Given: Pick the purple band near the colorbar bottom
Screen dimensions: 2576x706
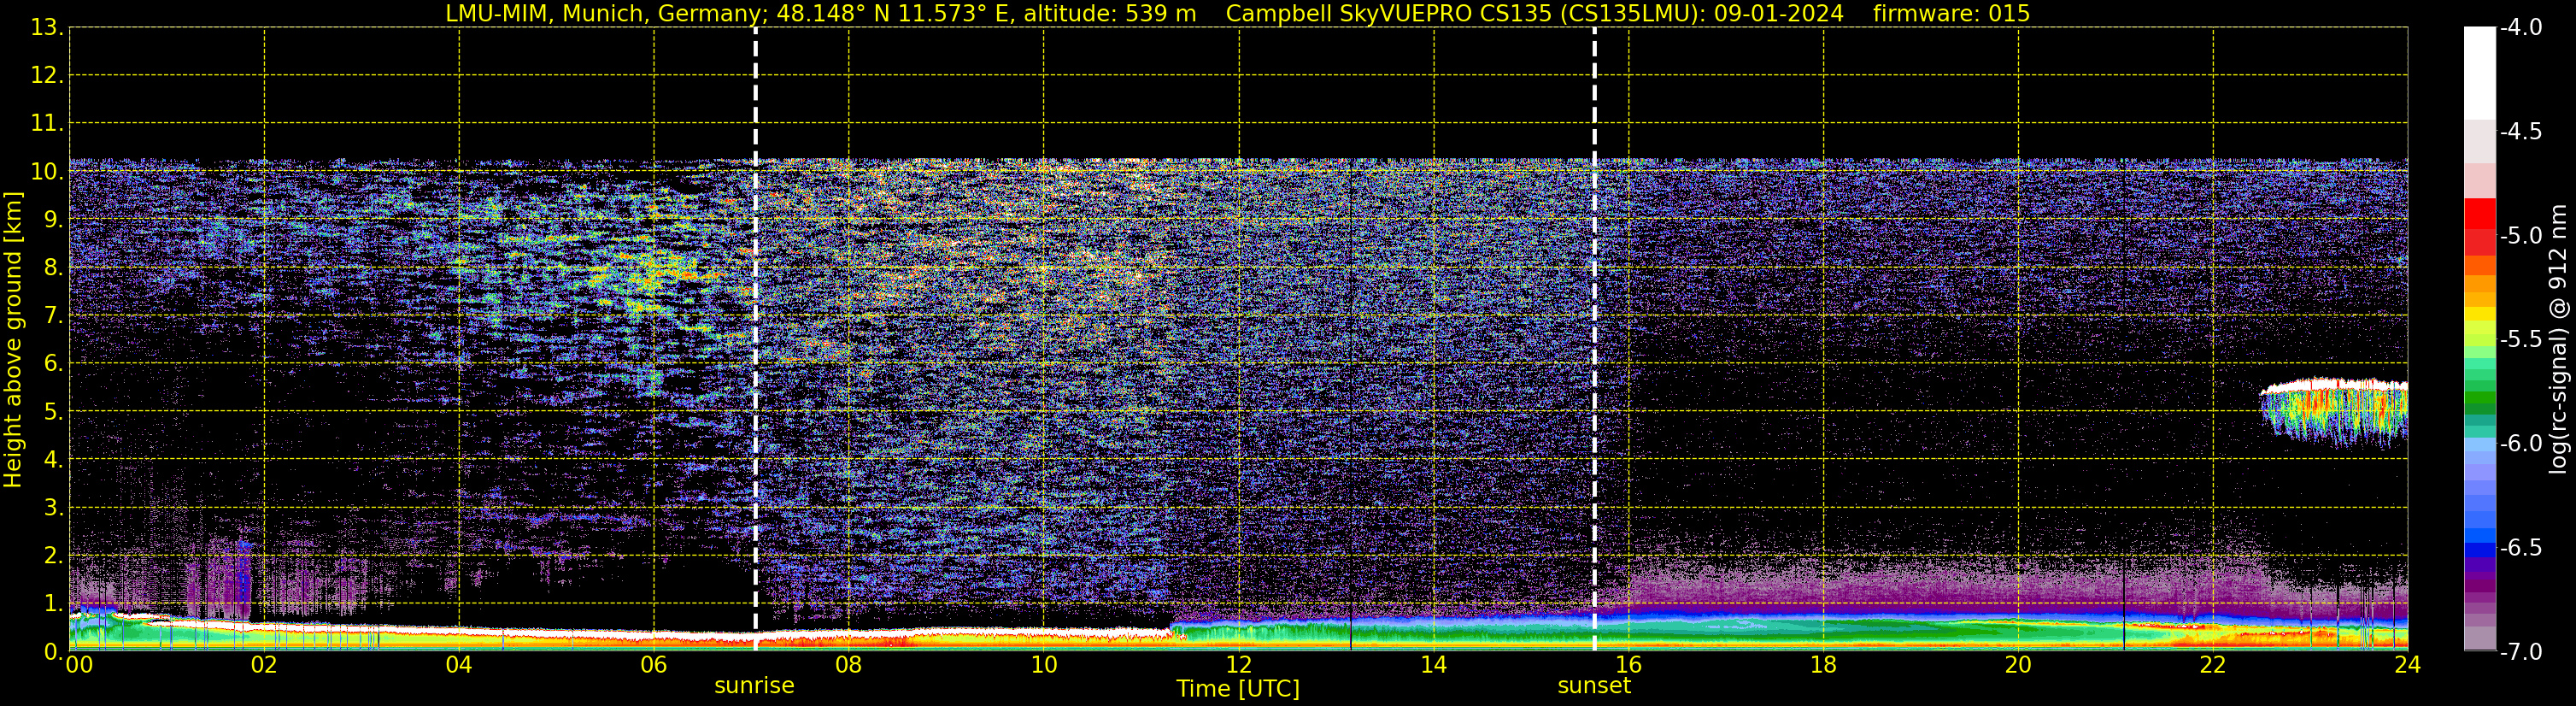Looking at the screenshot, I should [2479, 585].
